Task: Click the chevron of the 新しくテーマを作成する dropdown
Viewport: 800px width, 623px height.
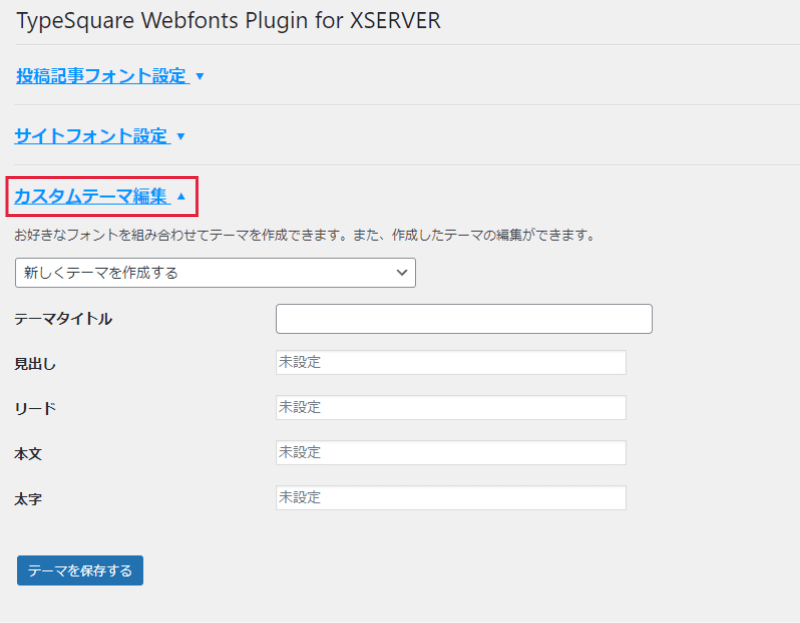Action: (x=402, y=272)
